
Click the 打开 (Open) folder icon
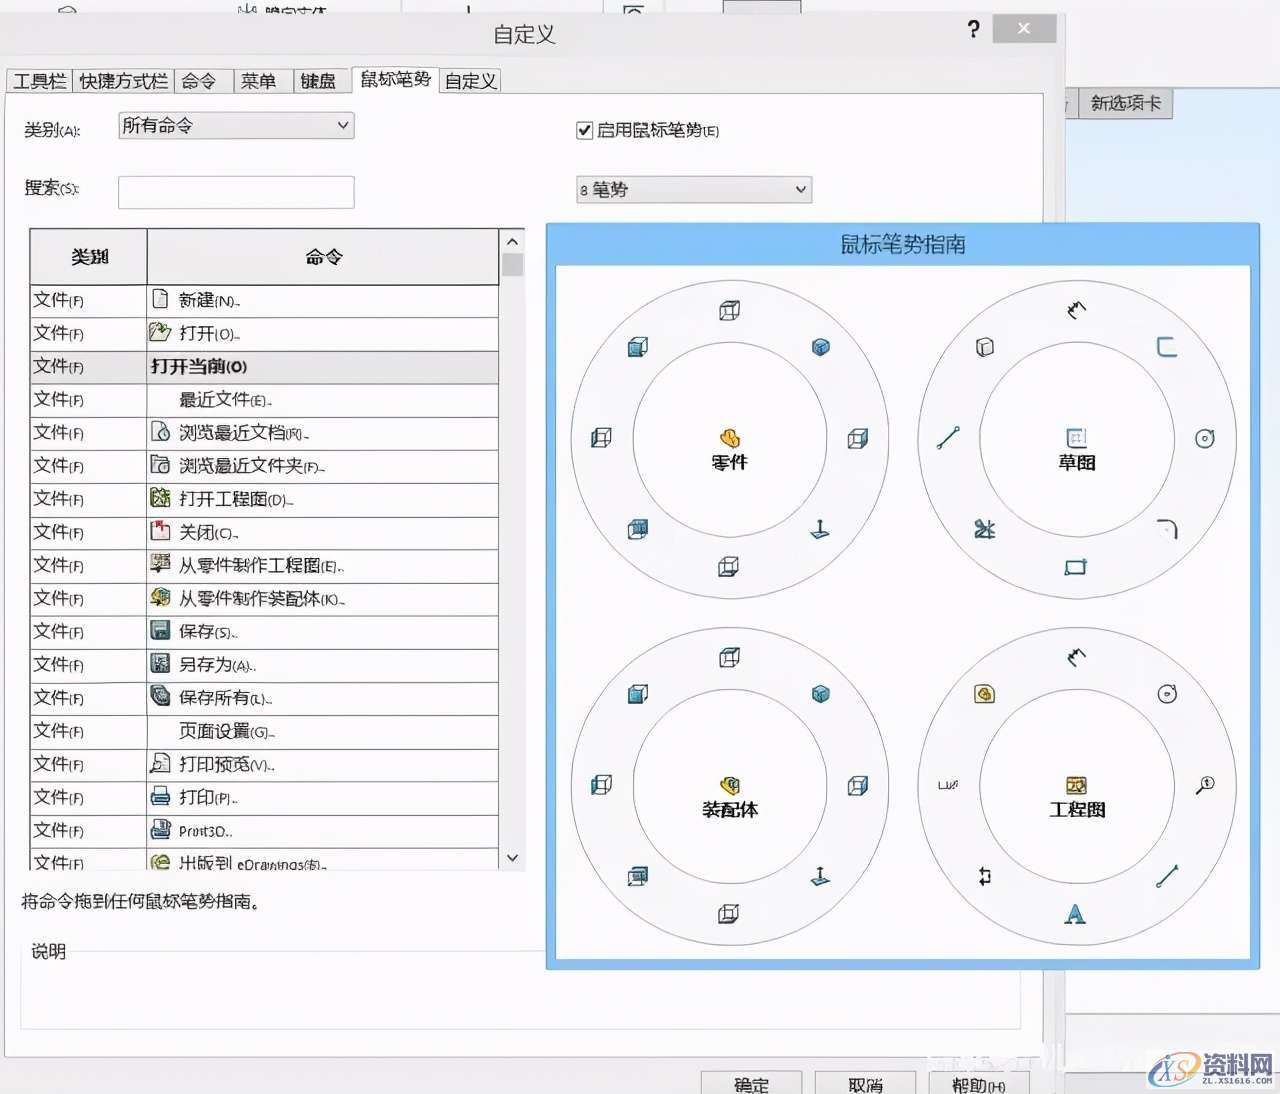[160, 334]
